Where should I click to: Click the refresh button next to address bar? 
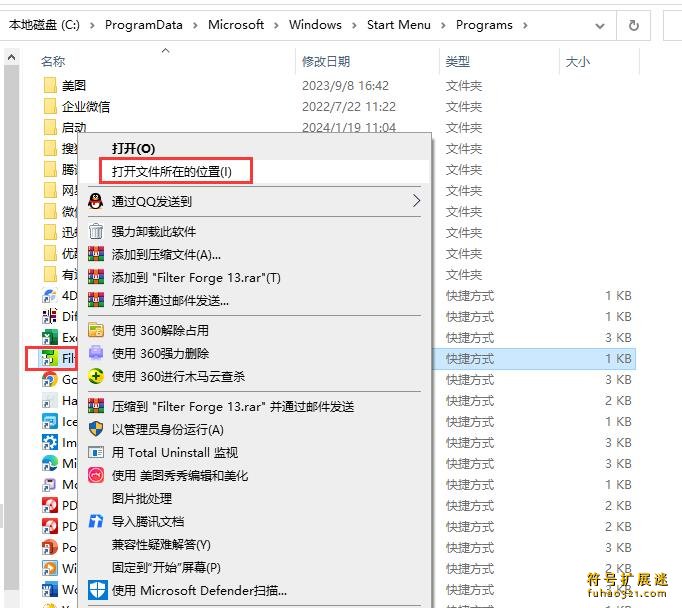point(633,25)
